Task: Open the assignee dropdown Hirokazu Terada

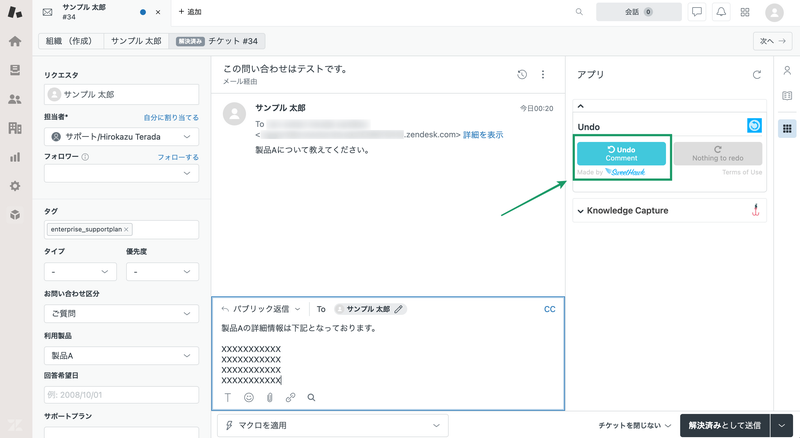Action: point(121,137)
